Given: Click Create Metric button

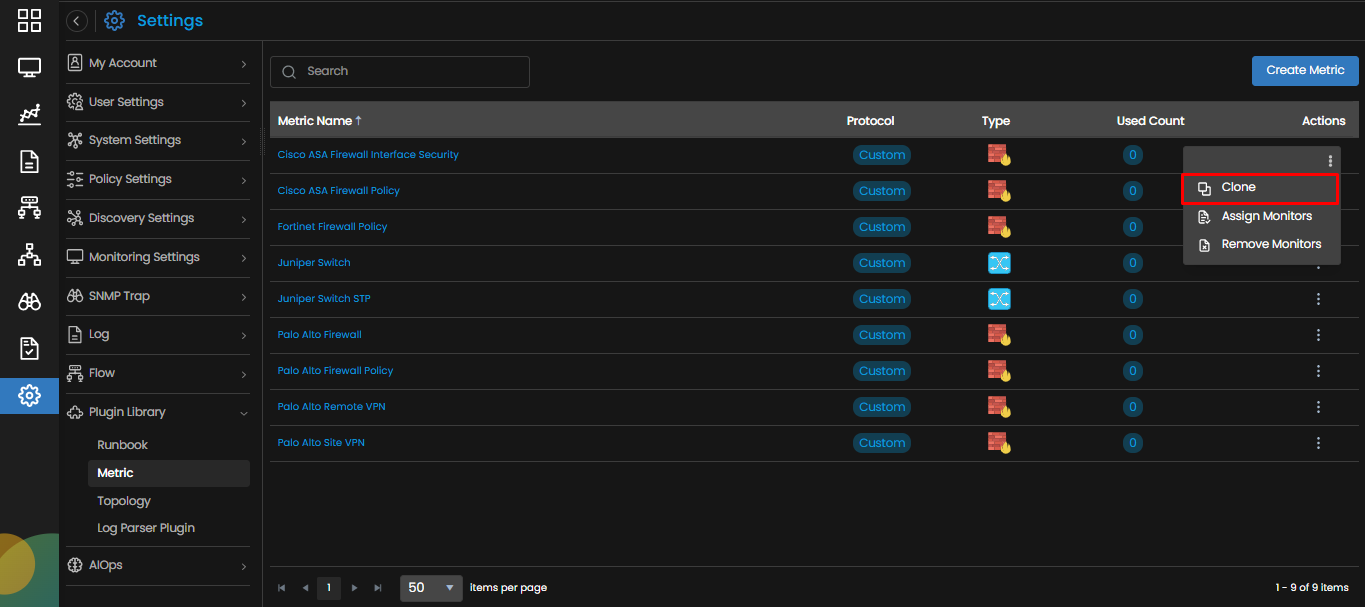Looking at the screenshot, I should 1305,70.
